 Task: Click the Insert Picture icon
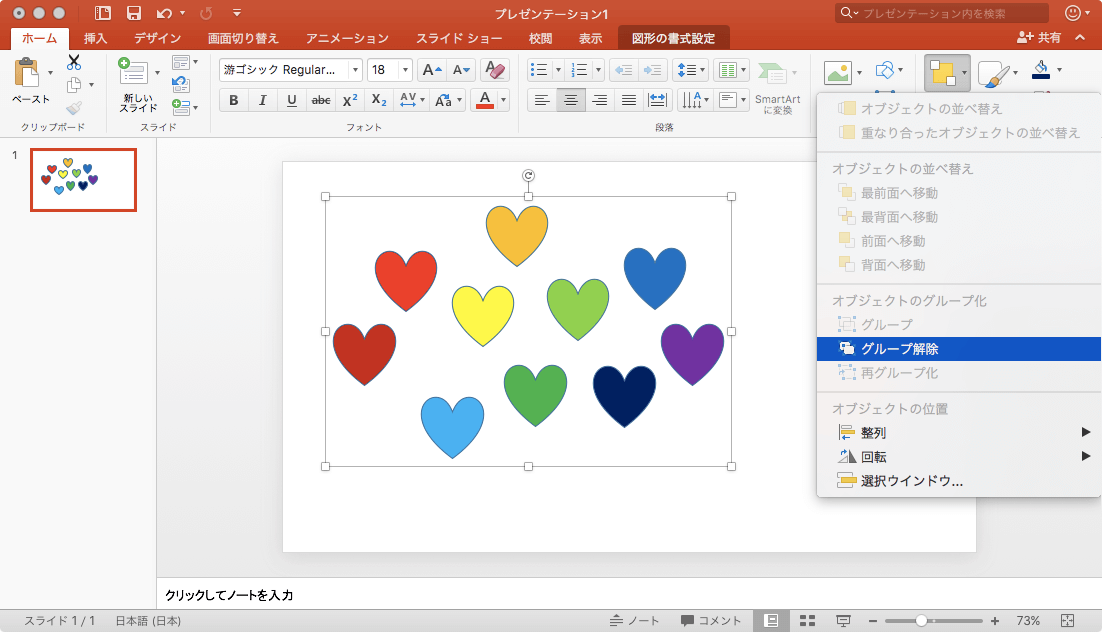point(836,72)
